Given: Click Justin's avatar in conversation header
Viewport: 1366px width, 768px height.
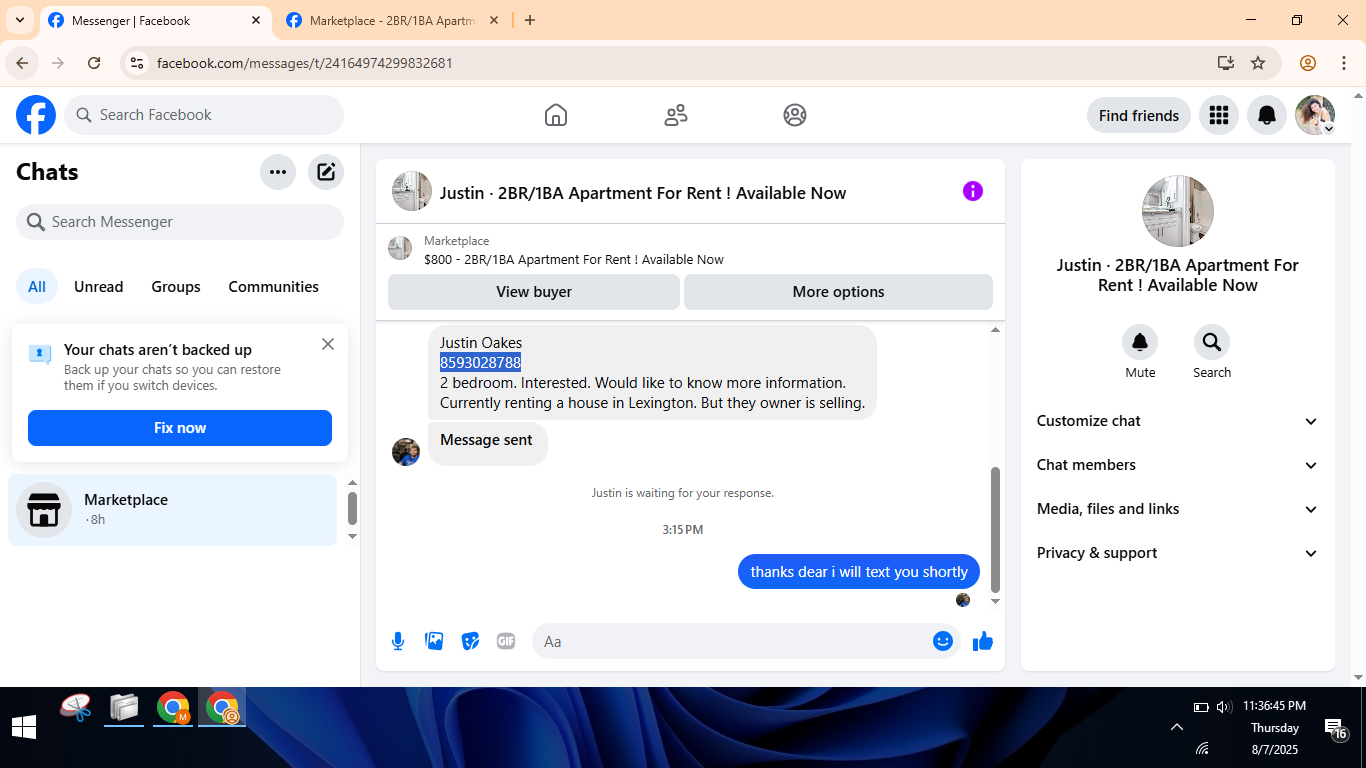Looking at the screenshot, I should pyautogui.click(x=412, y=191).
